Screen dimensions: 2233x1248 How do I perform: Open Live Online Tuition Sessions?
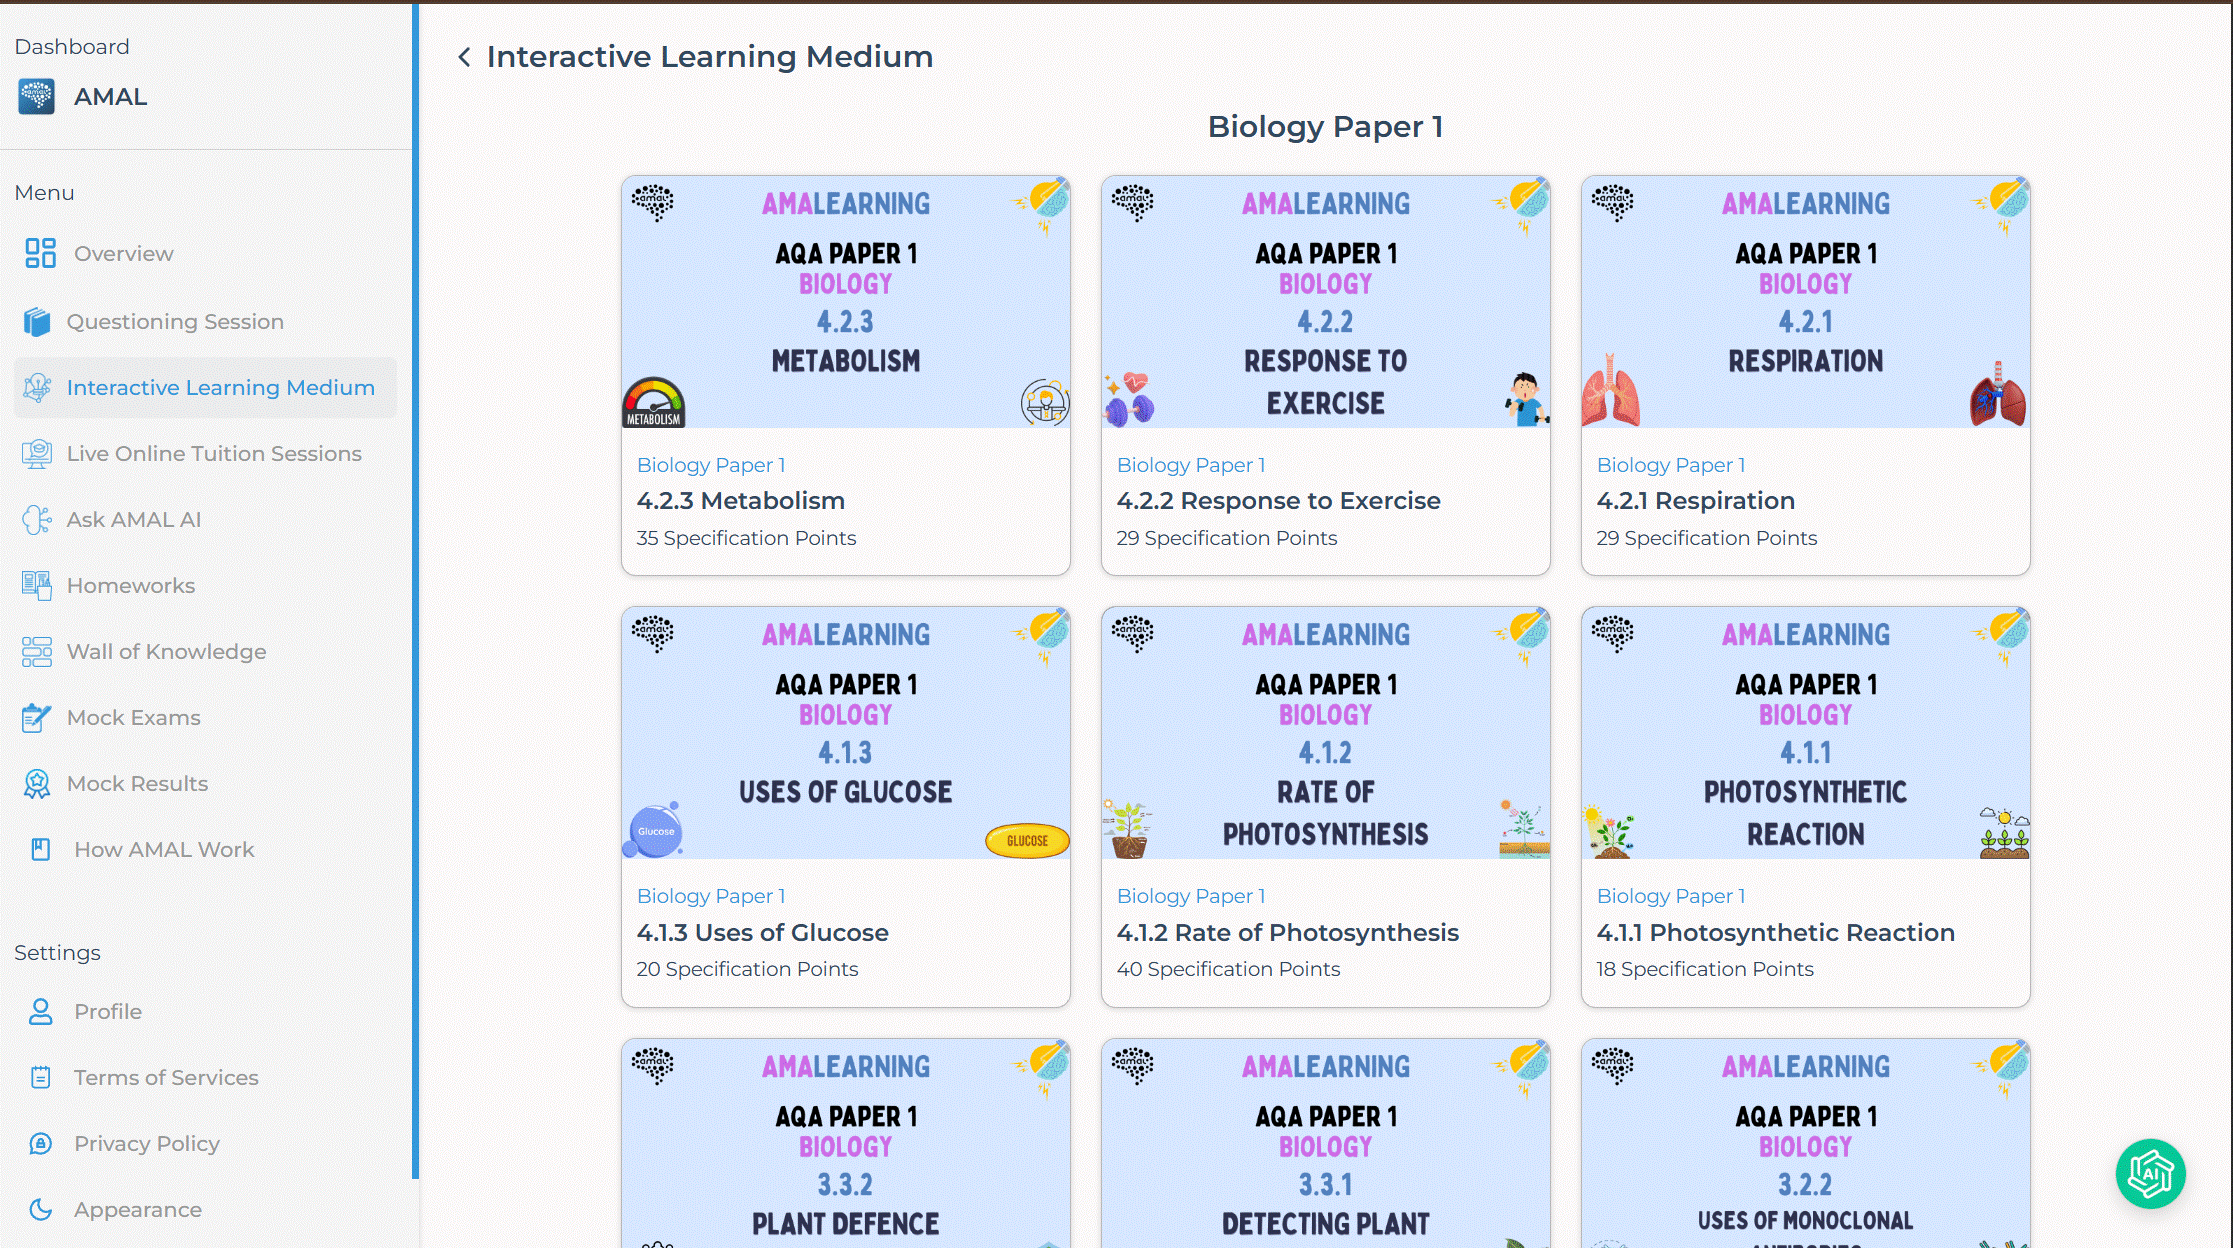click(205, 454)
